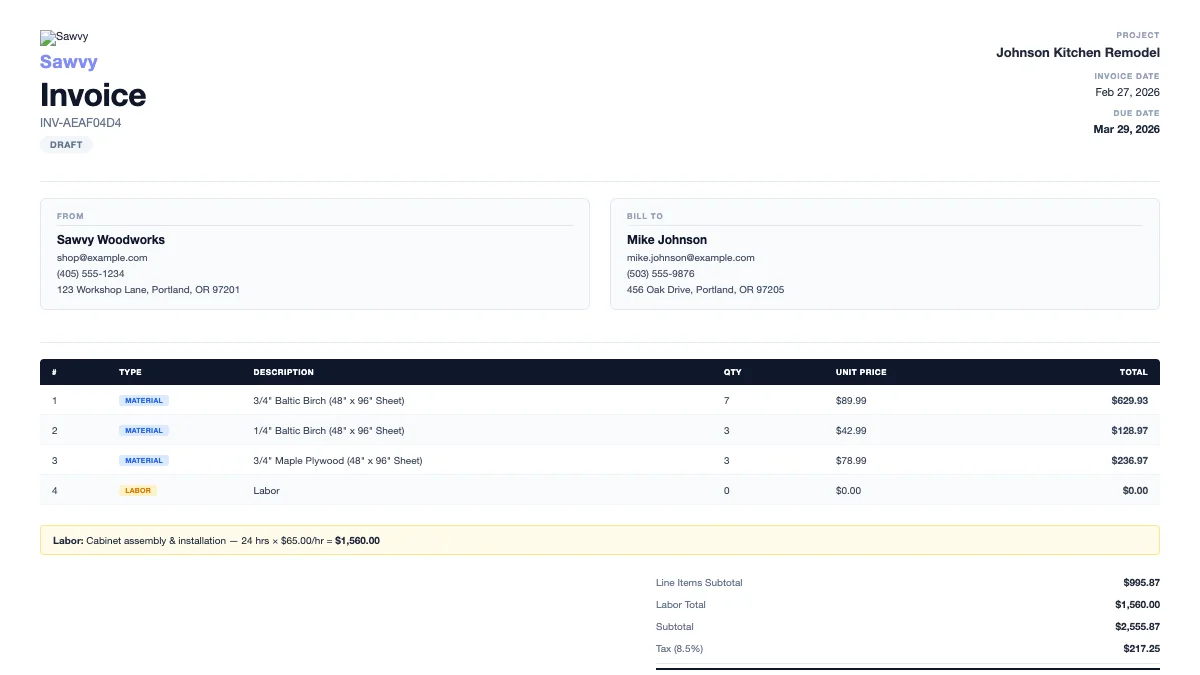Select the UNIT PRICE column header
Viewport: 1200px width, 675px height.
click(860, 371)
